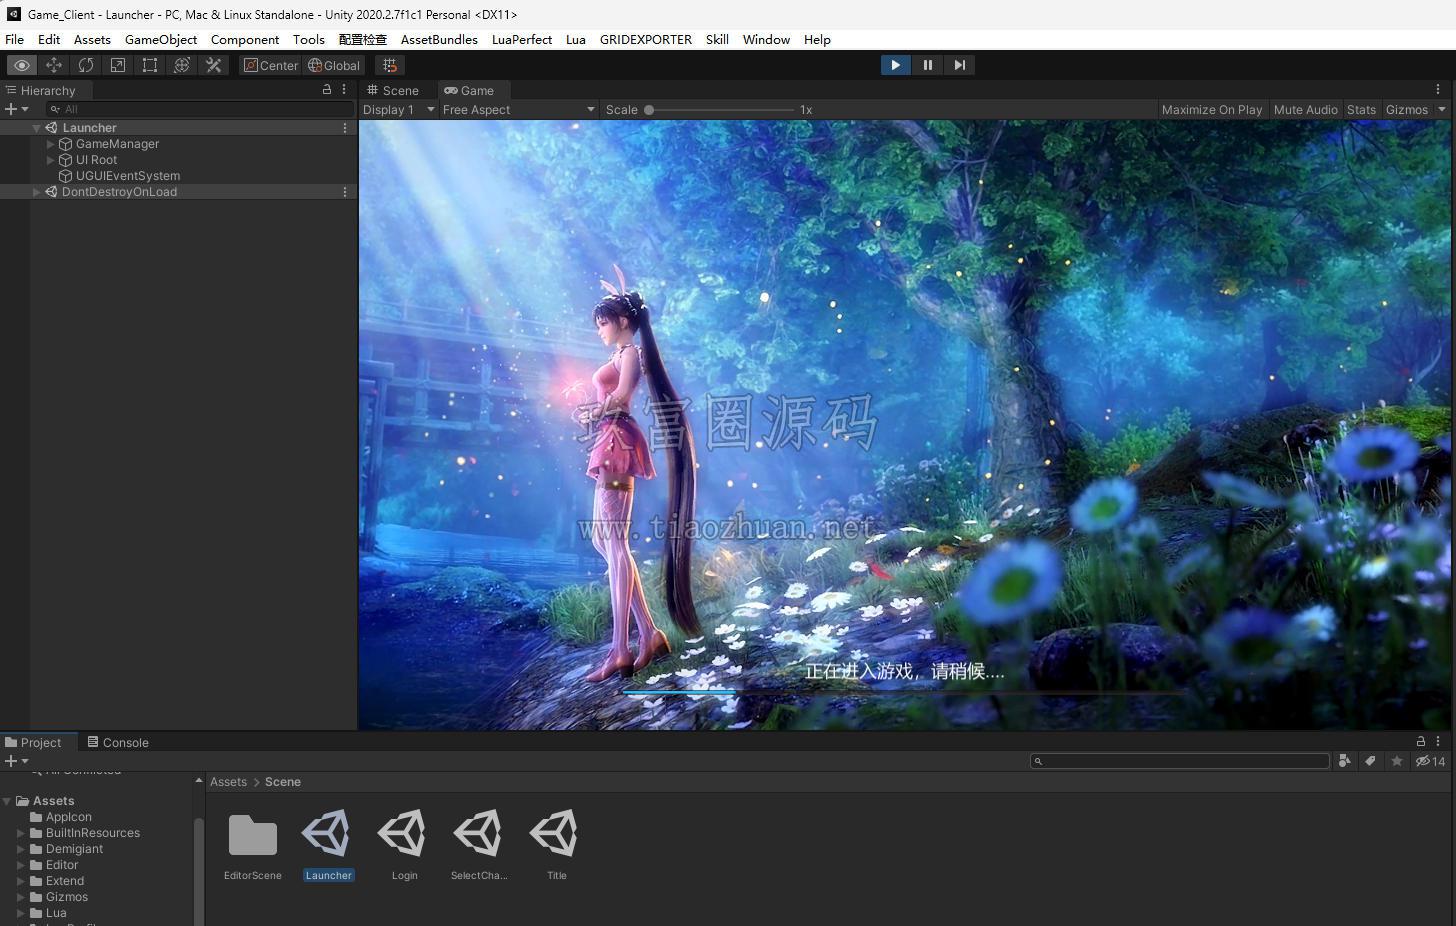Open the Free Aspect dropdown

click(518, 110)
